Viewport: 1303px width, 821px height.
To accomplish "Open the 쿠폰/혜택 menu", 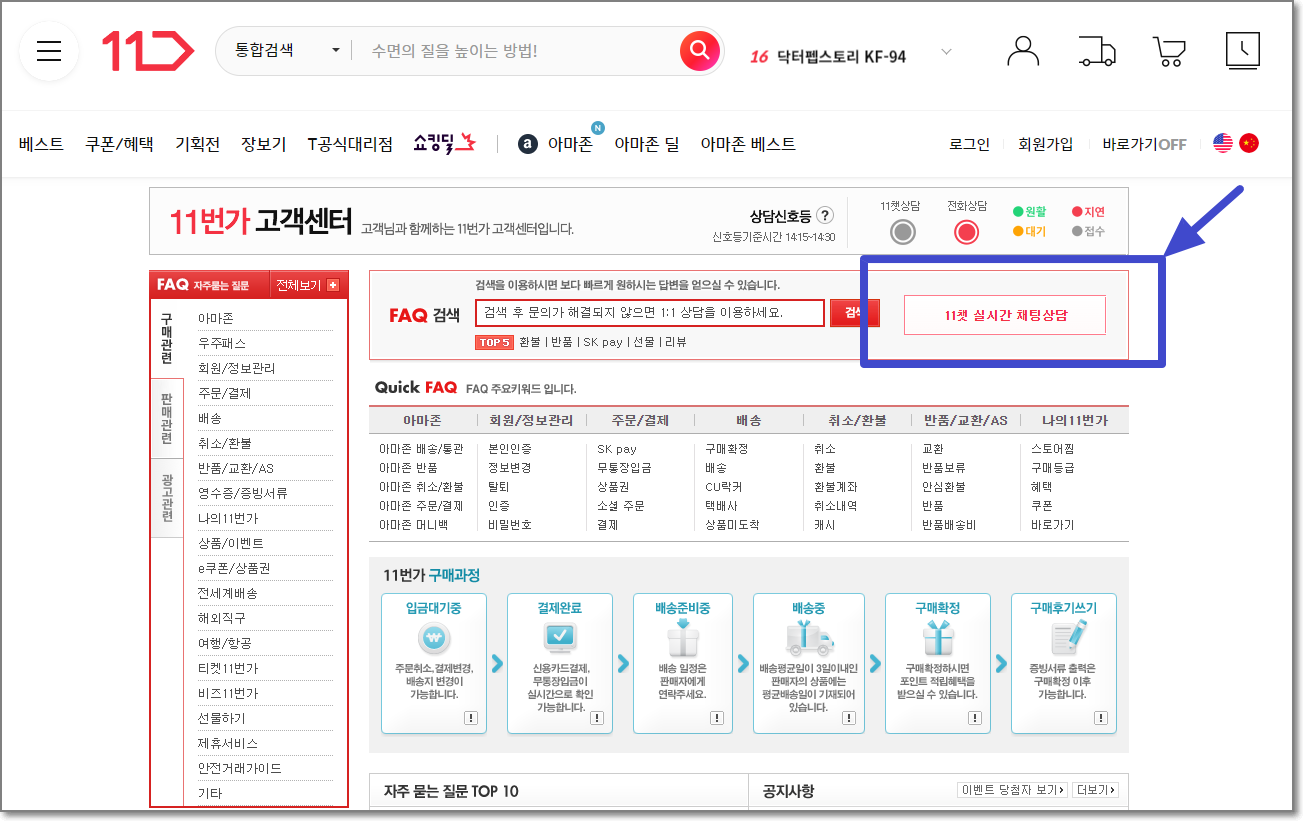I will 119,144.
